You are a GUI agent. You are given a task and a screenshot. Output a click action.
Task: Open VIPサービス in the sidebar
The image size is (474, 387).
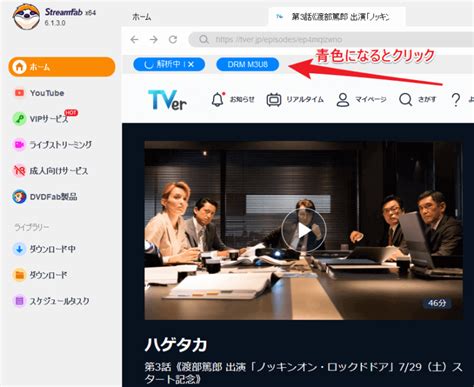pyautogui.click(x=49, y=119)
